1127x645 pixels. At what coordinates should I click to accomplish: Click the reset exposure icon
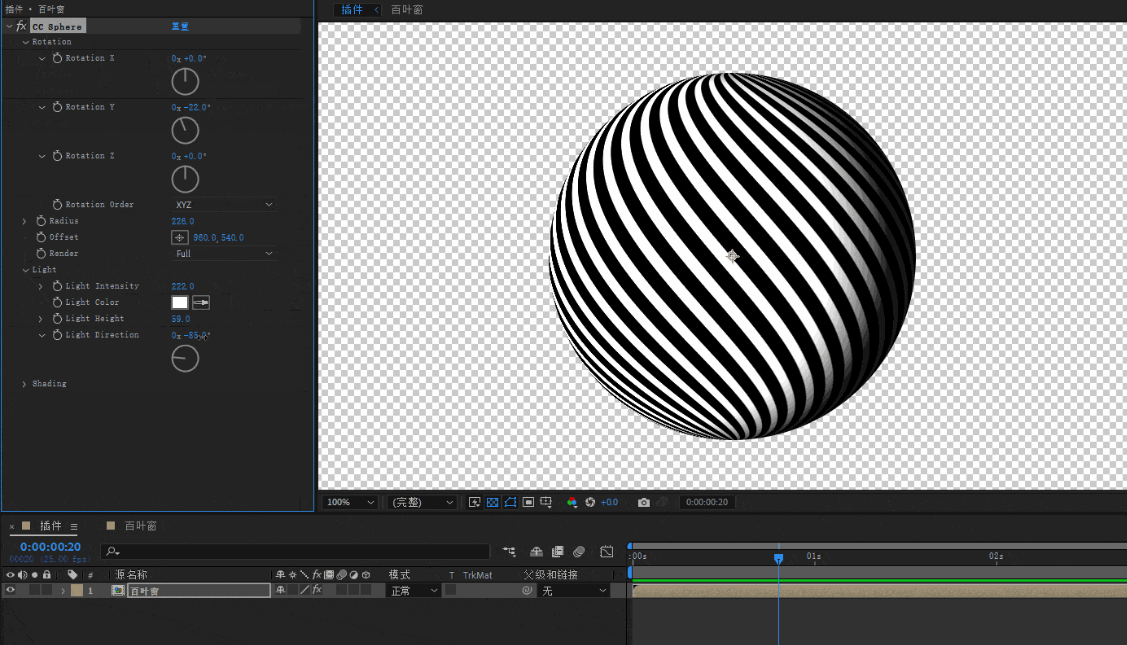590,502
